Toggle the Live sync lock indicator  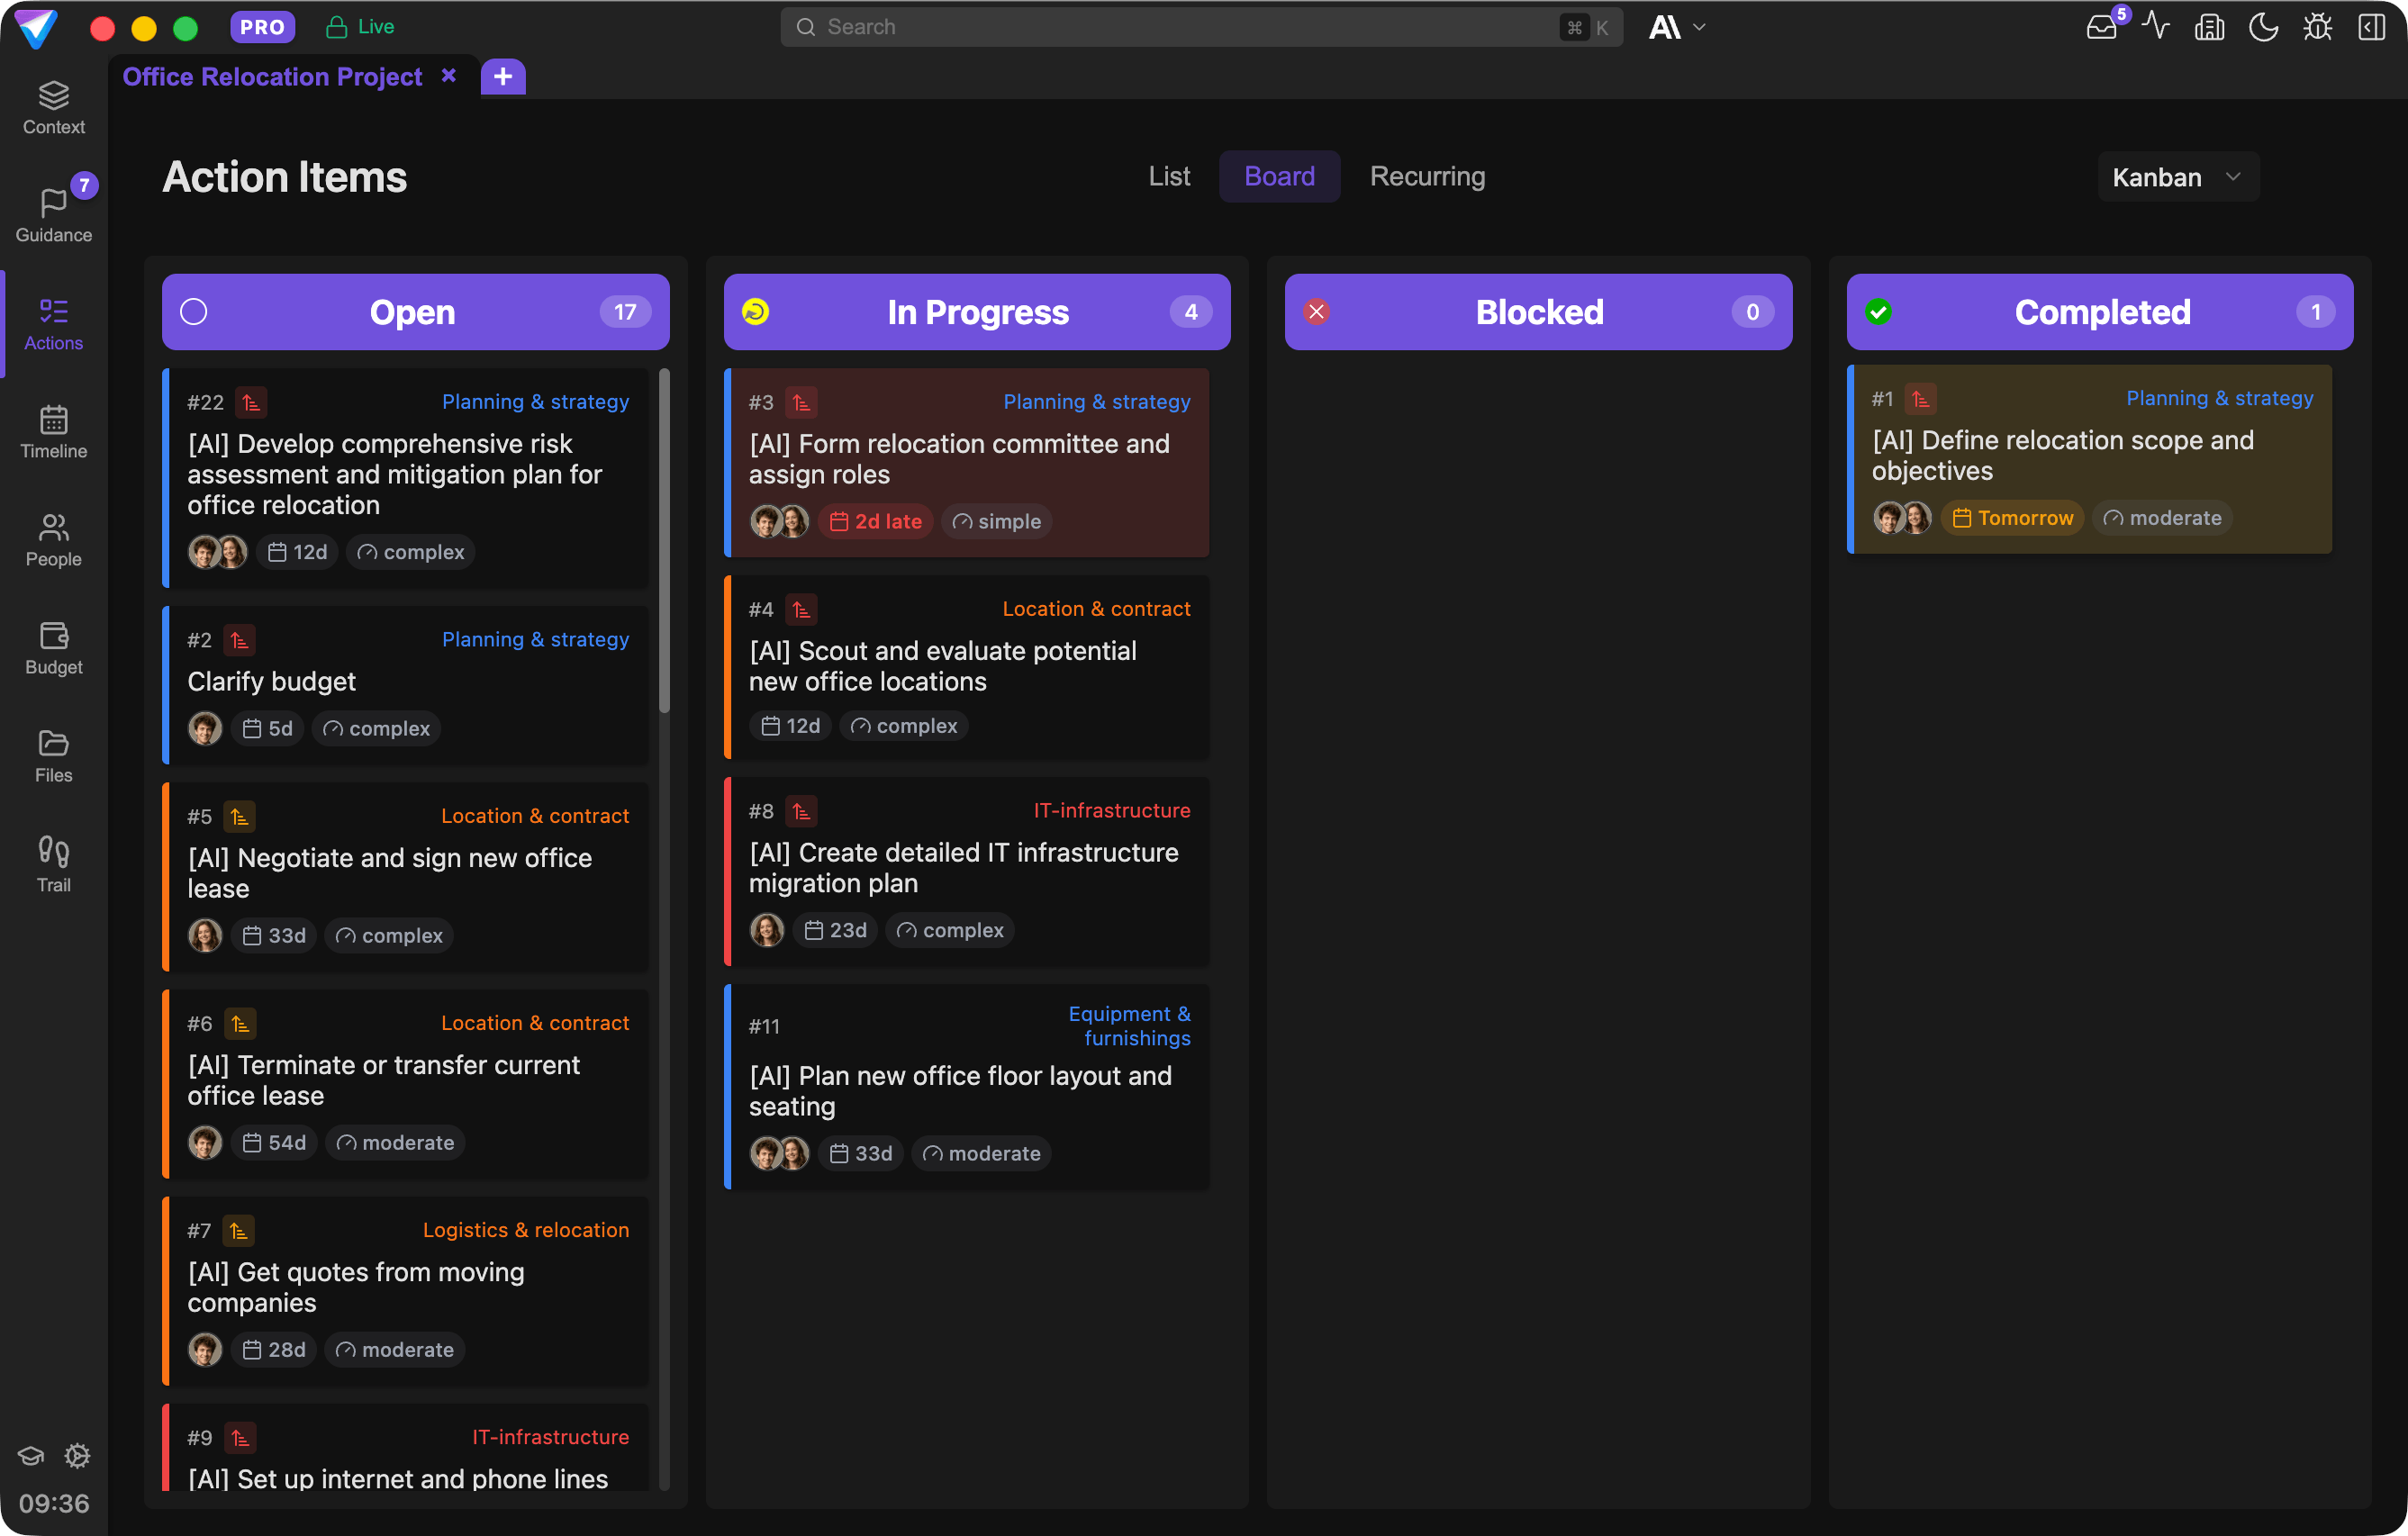click(358, 27)
